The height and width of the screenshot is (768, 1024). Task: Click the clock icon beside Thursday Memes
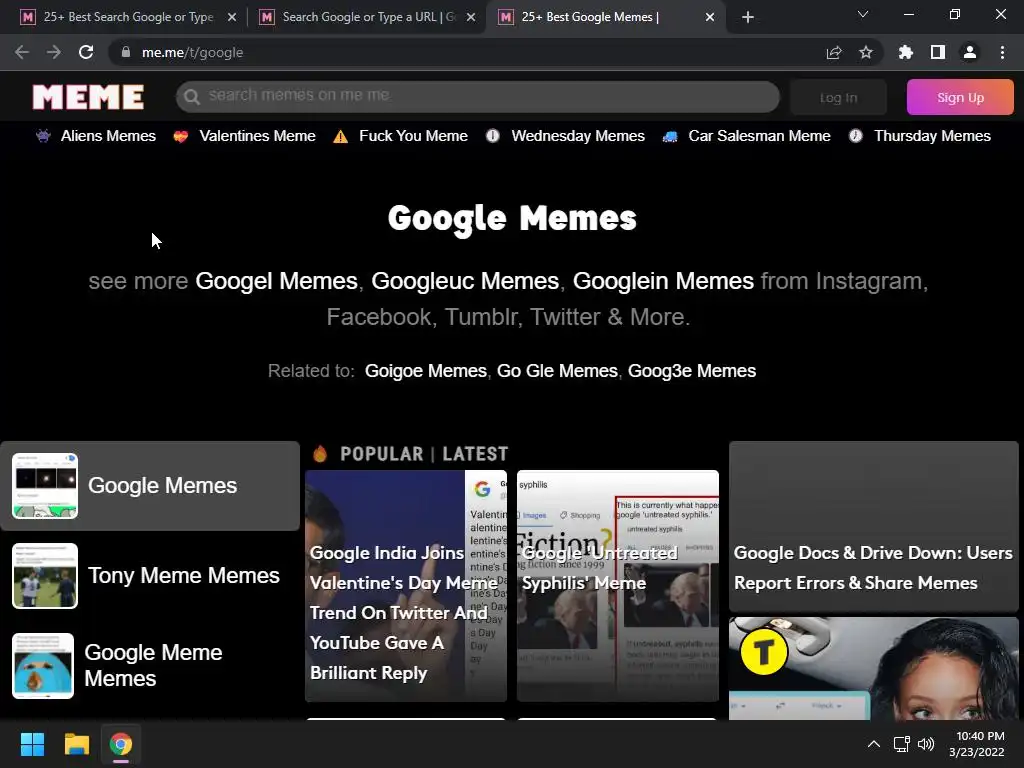(856, 136)
